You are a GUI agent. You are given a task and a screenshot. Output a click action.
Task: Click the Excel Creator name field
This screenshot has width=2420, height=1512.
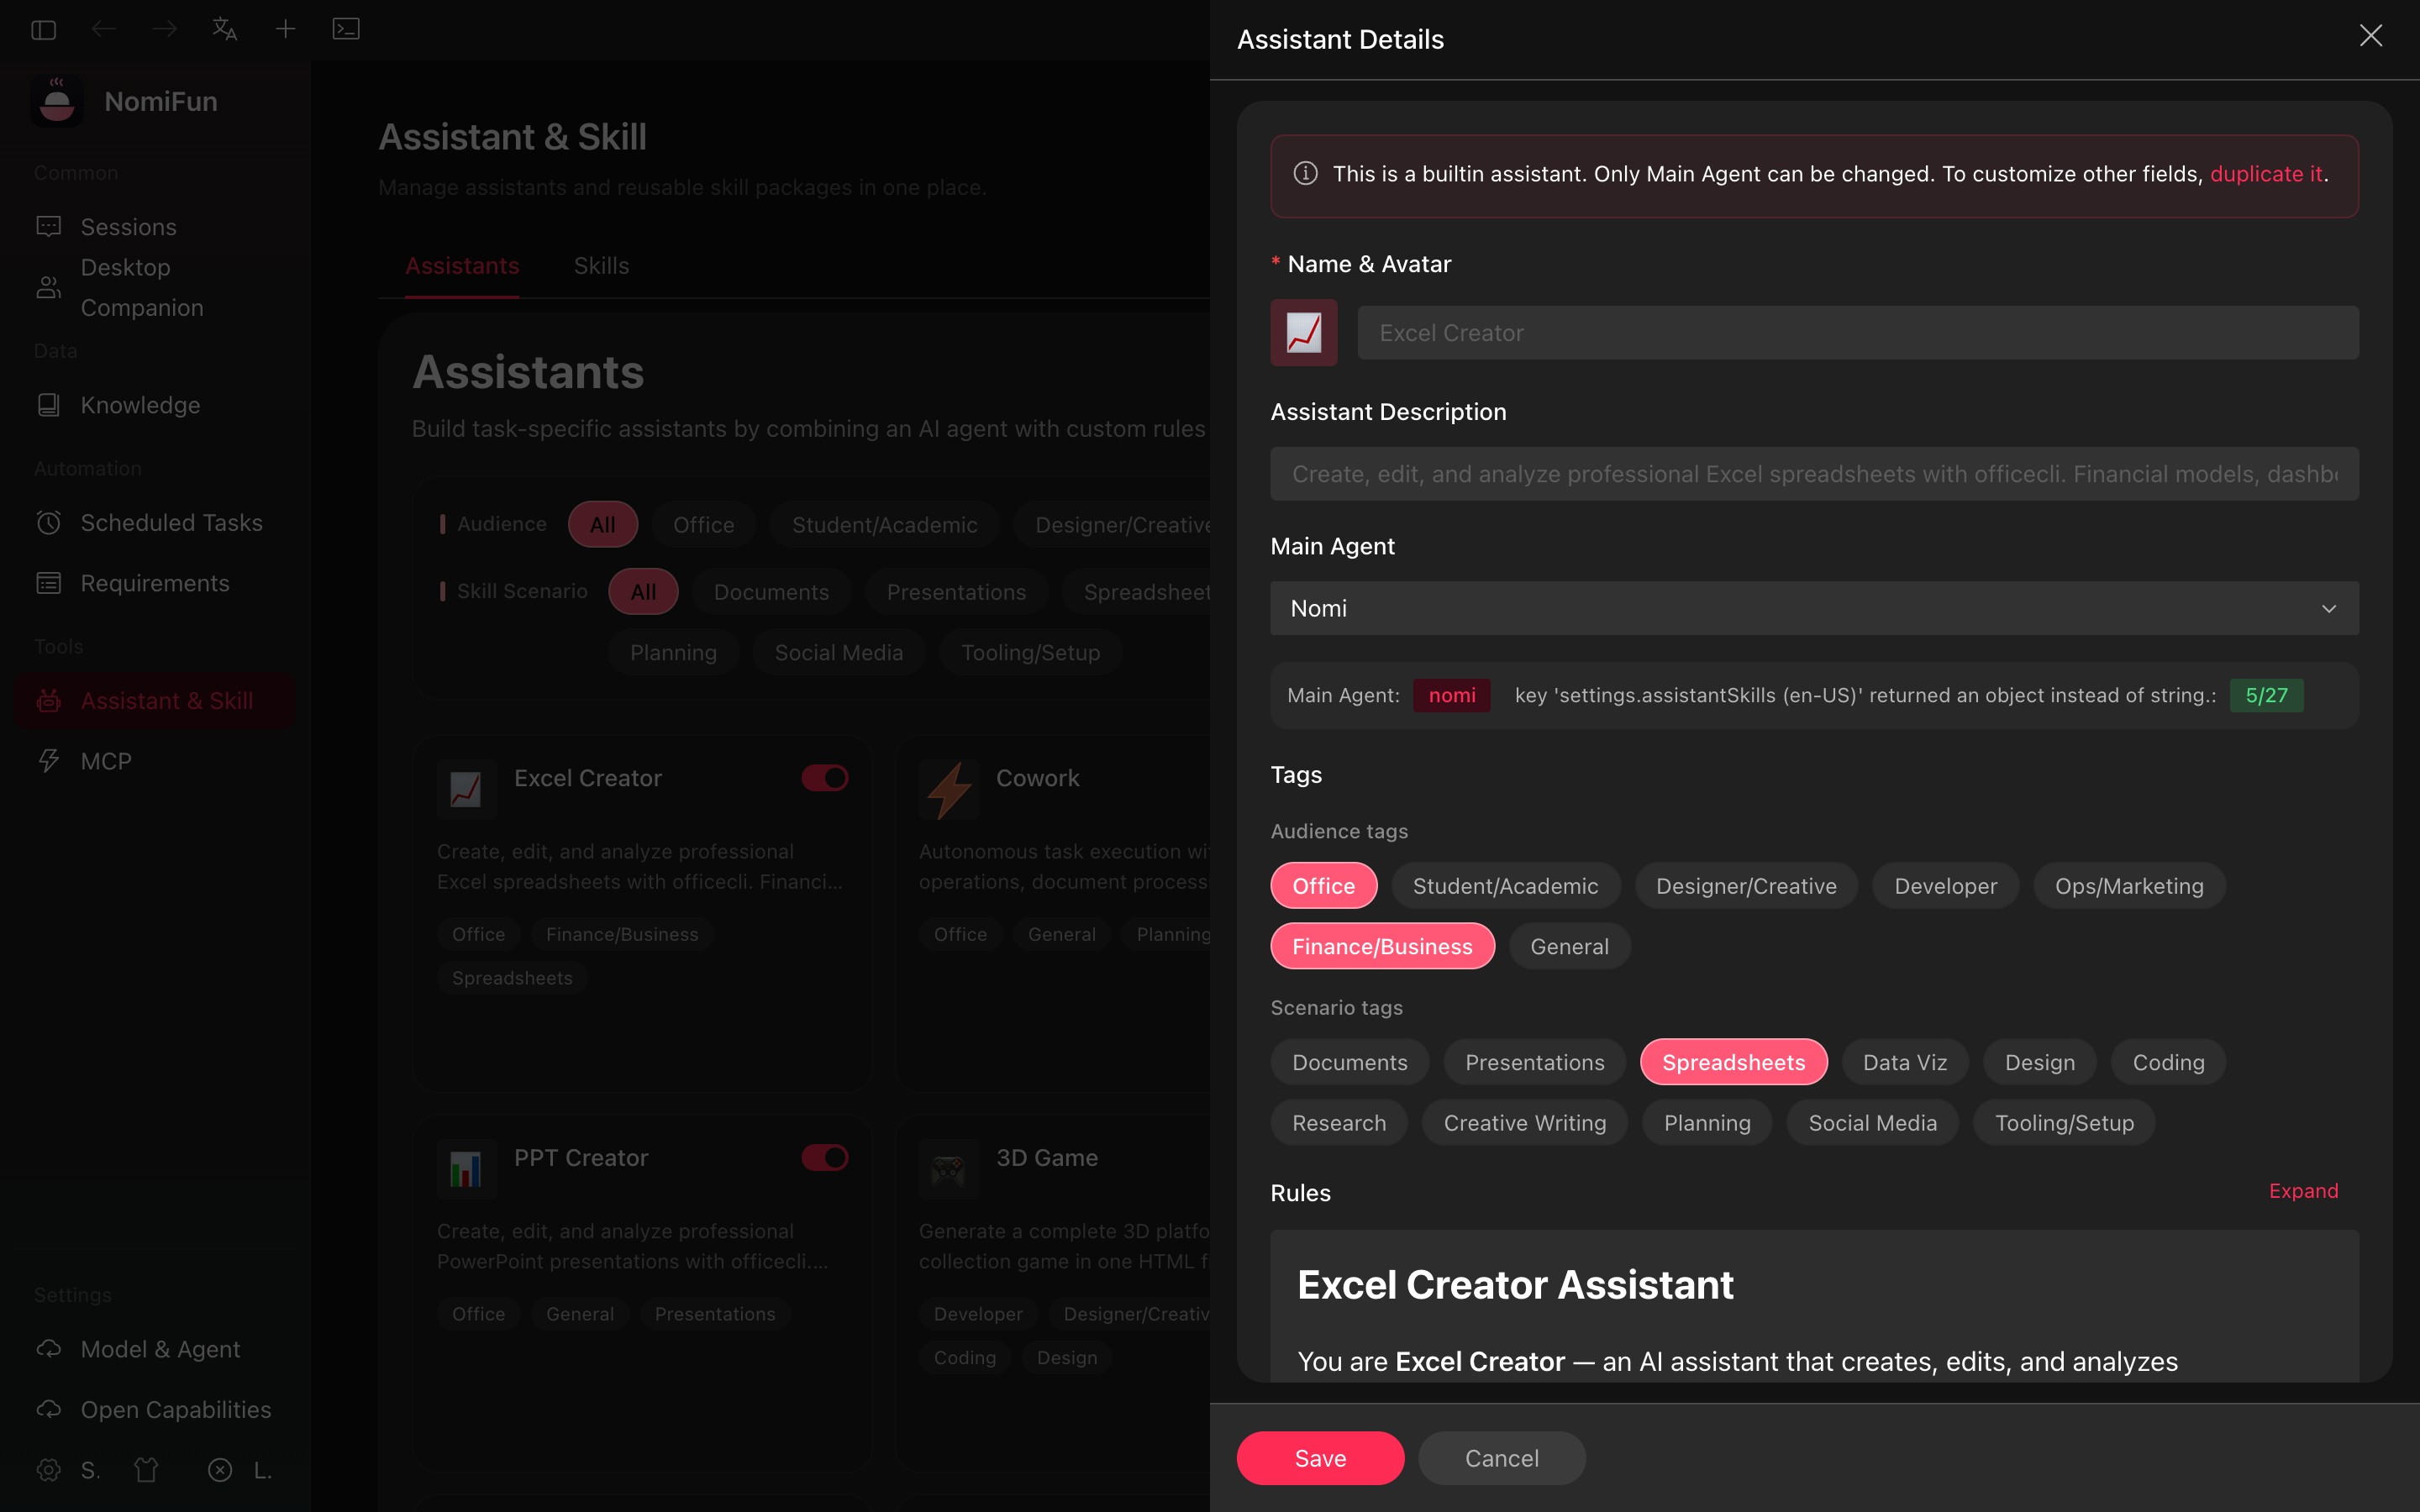[x=1858, y=333]
